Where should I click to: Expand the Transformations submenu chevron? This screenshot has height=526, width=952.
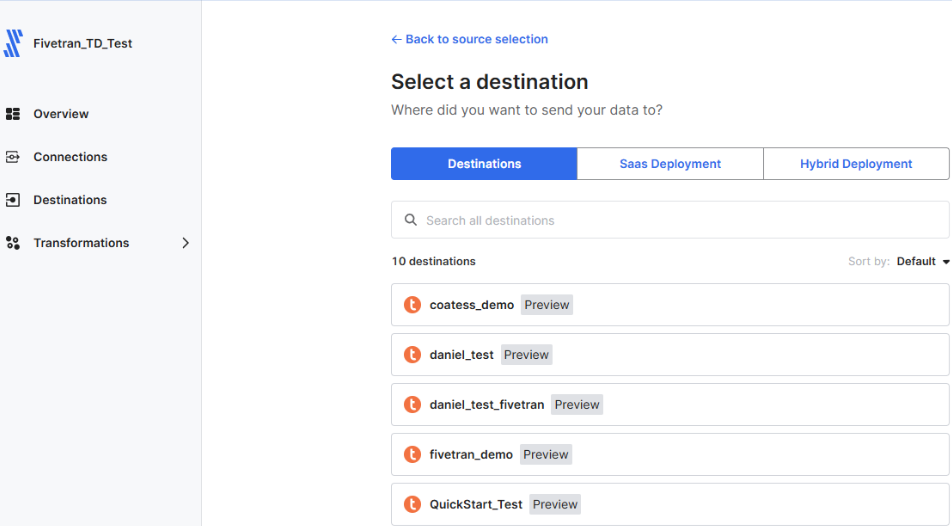point(185,243)
